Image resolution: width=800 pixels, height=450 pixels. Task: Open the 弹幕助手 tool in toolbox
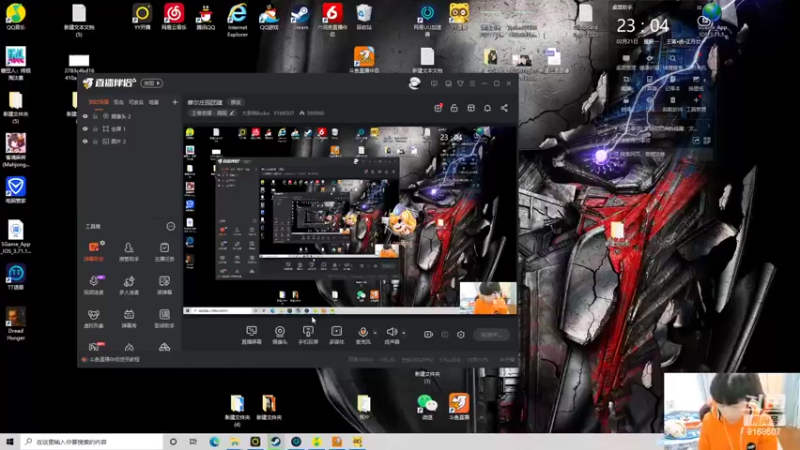pyautogui.click(x=94, y=251)
